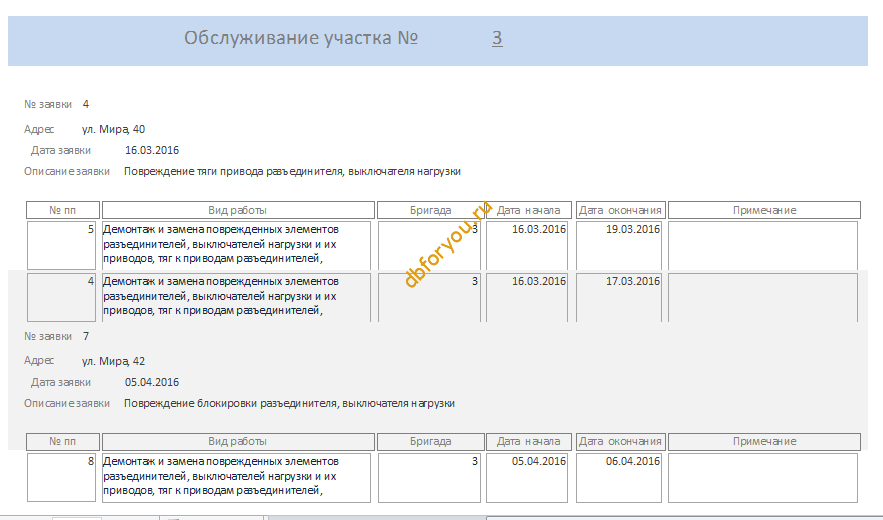The image size is (883, 520).
Task: Click the empty Примечание field in row 5
Action: coord(763,245)
